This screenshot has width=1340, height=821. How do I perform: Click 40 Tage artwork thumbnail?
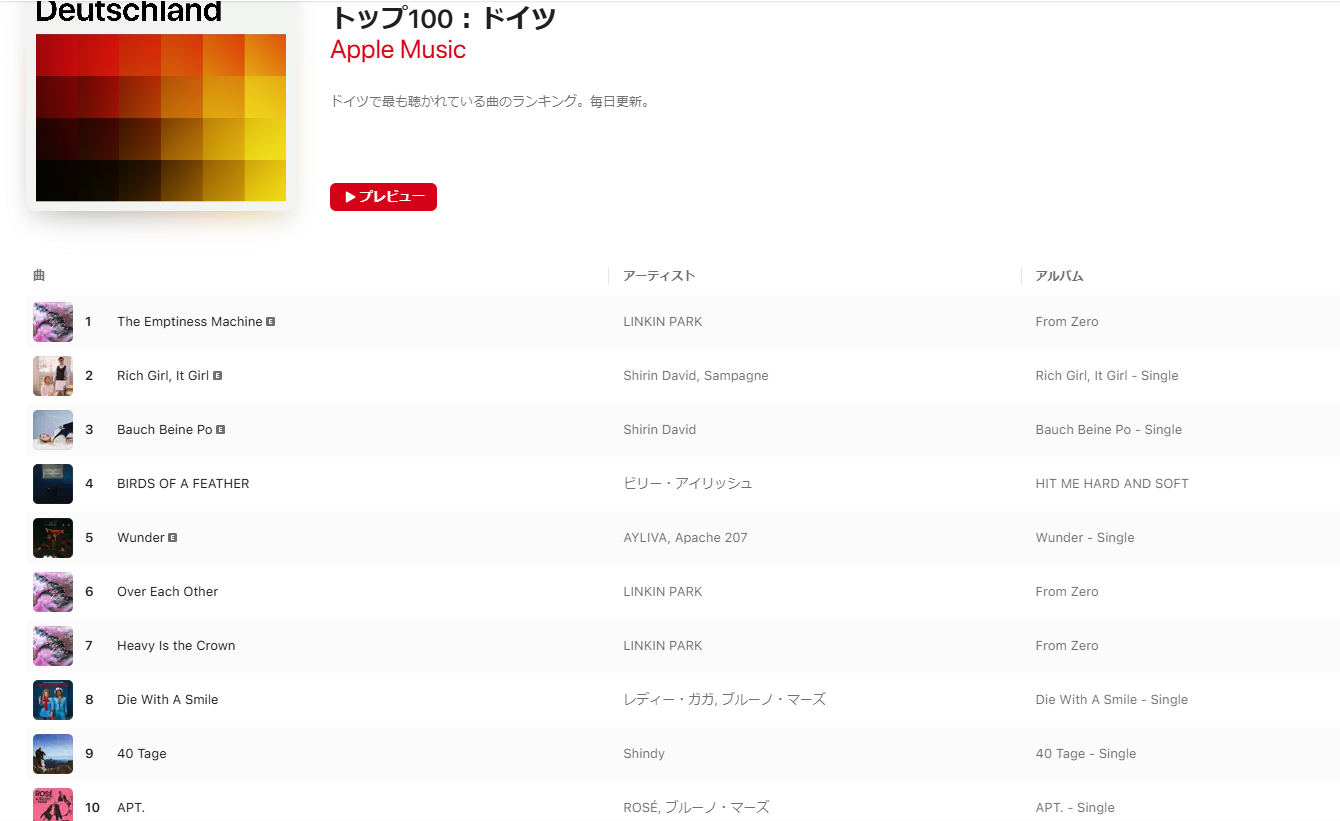(x=53, y=754)
